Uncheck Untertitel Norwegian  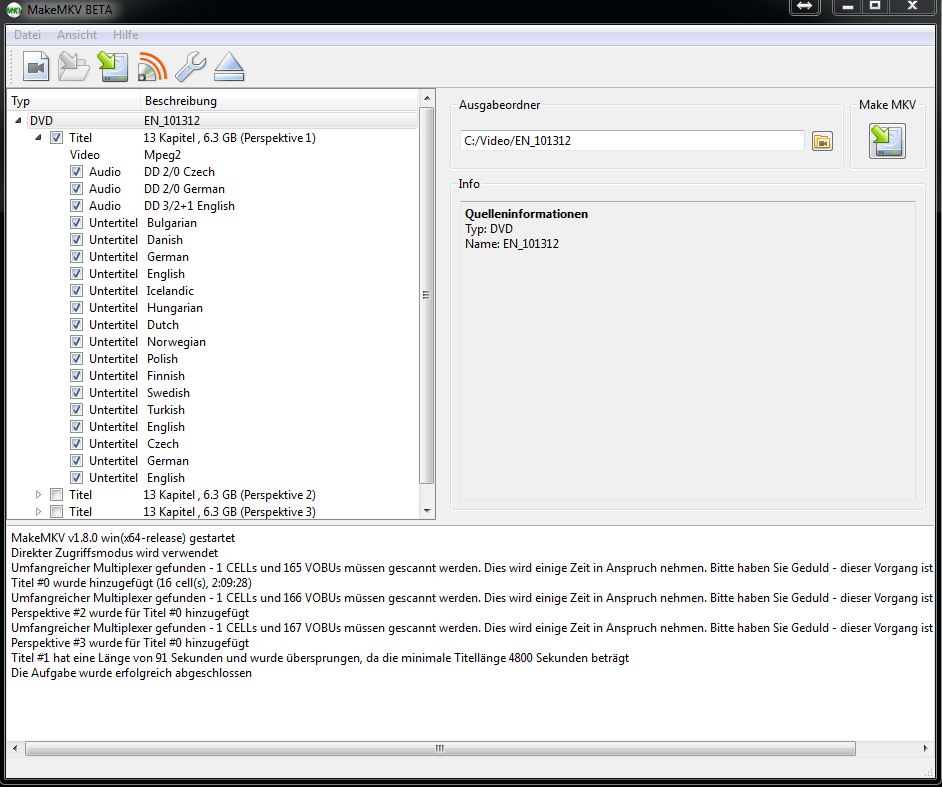click(76, 342)
